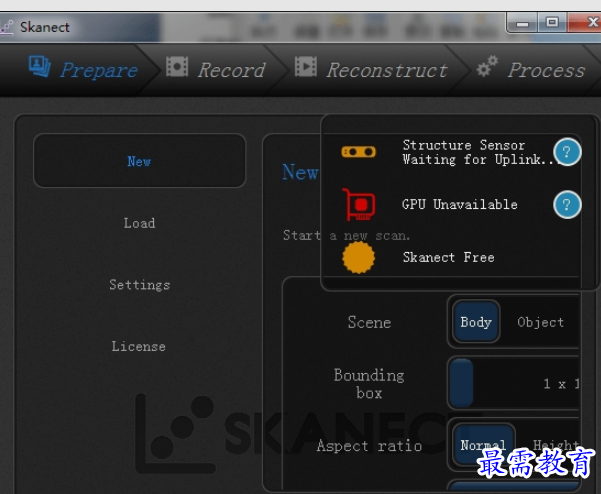Screen dimensions: 601x494
Task: Minimize the Skanect window
Action: coord(522,23)
